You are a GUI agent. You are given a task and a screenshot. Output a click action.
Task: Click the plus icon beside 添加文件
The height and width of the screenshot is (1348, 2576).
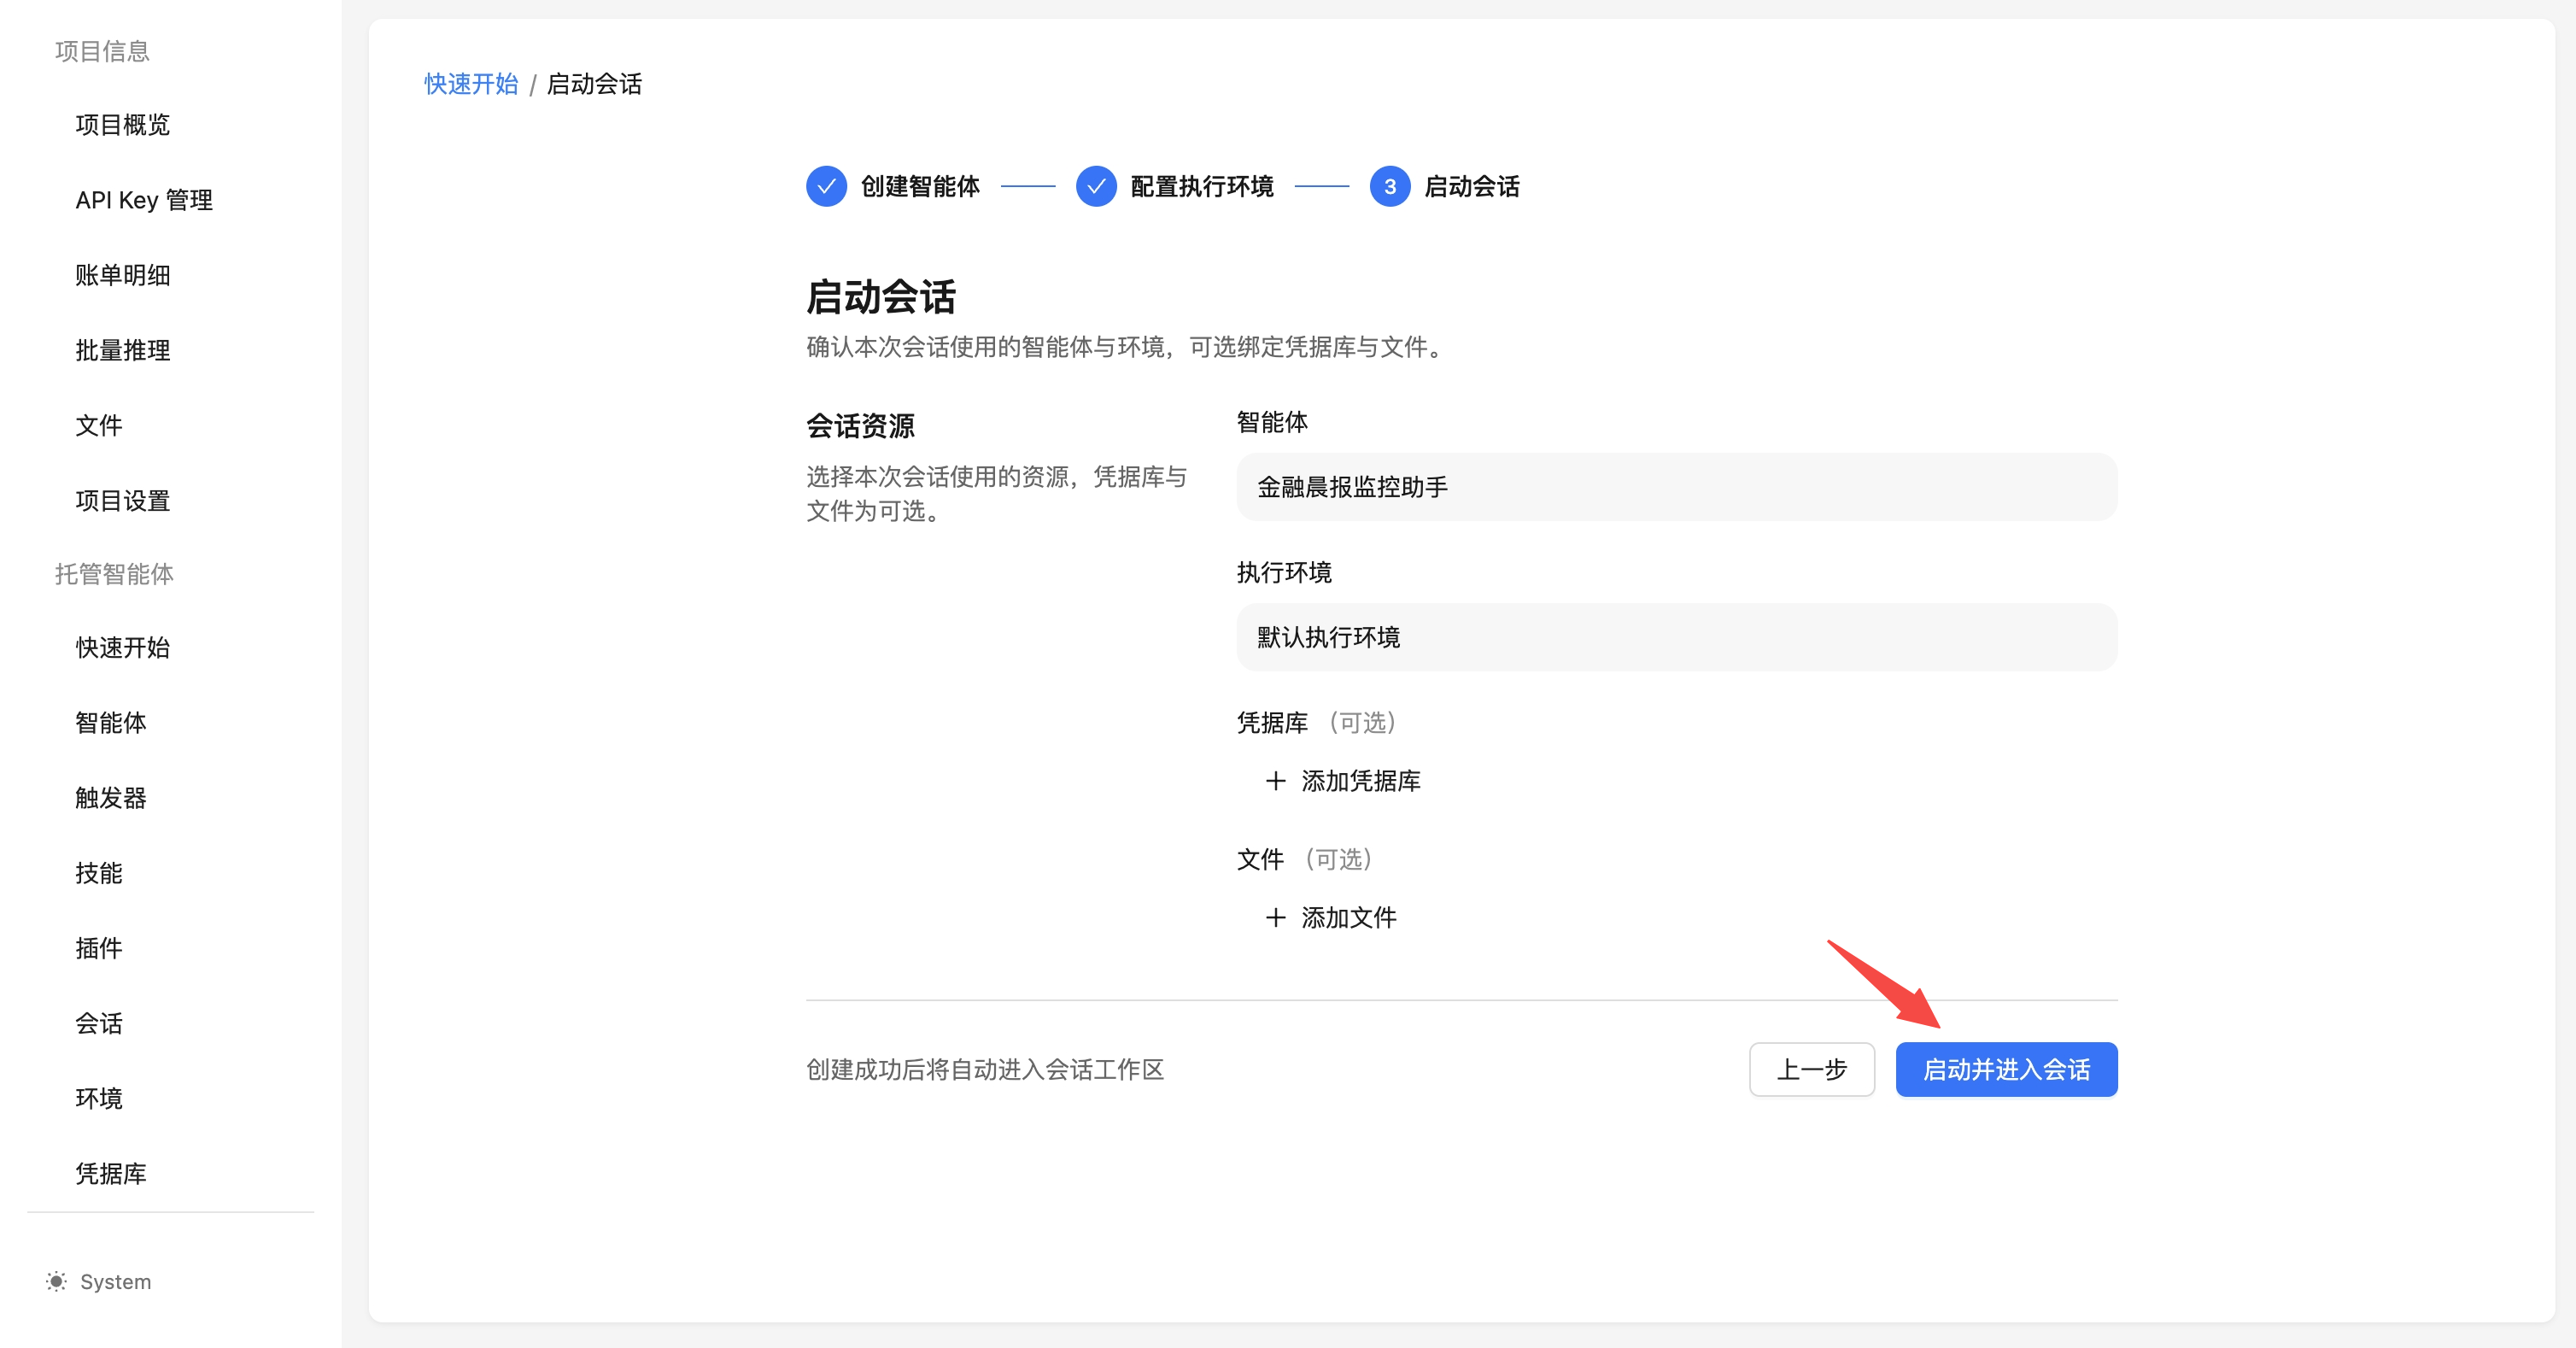(x=1275, y=917)
